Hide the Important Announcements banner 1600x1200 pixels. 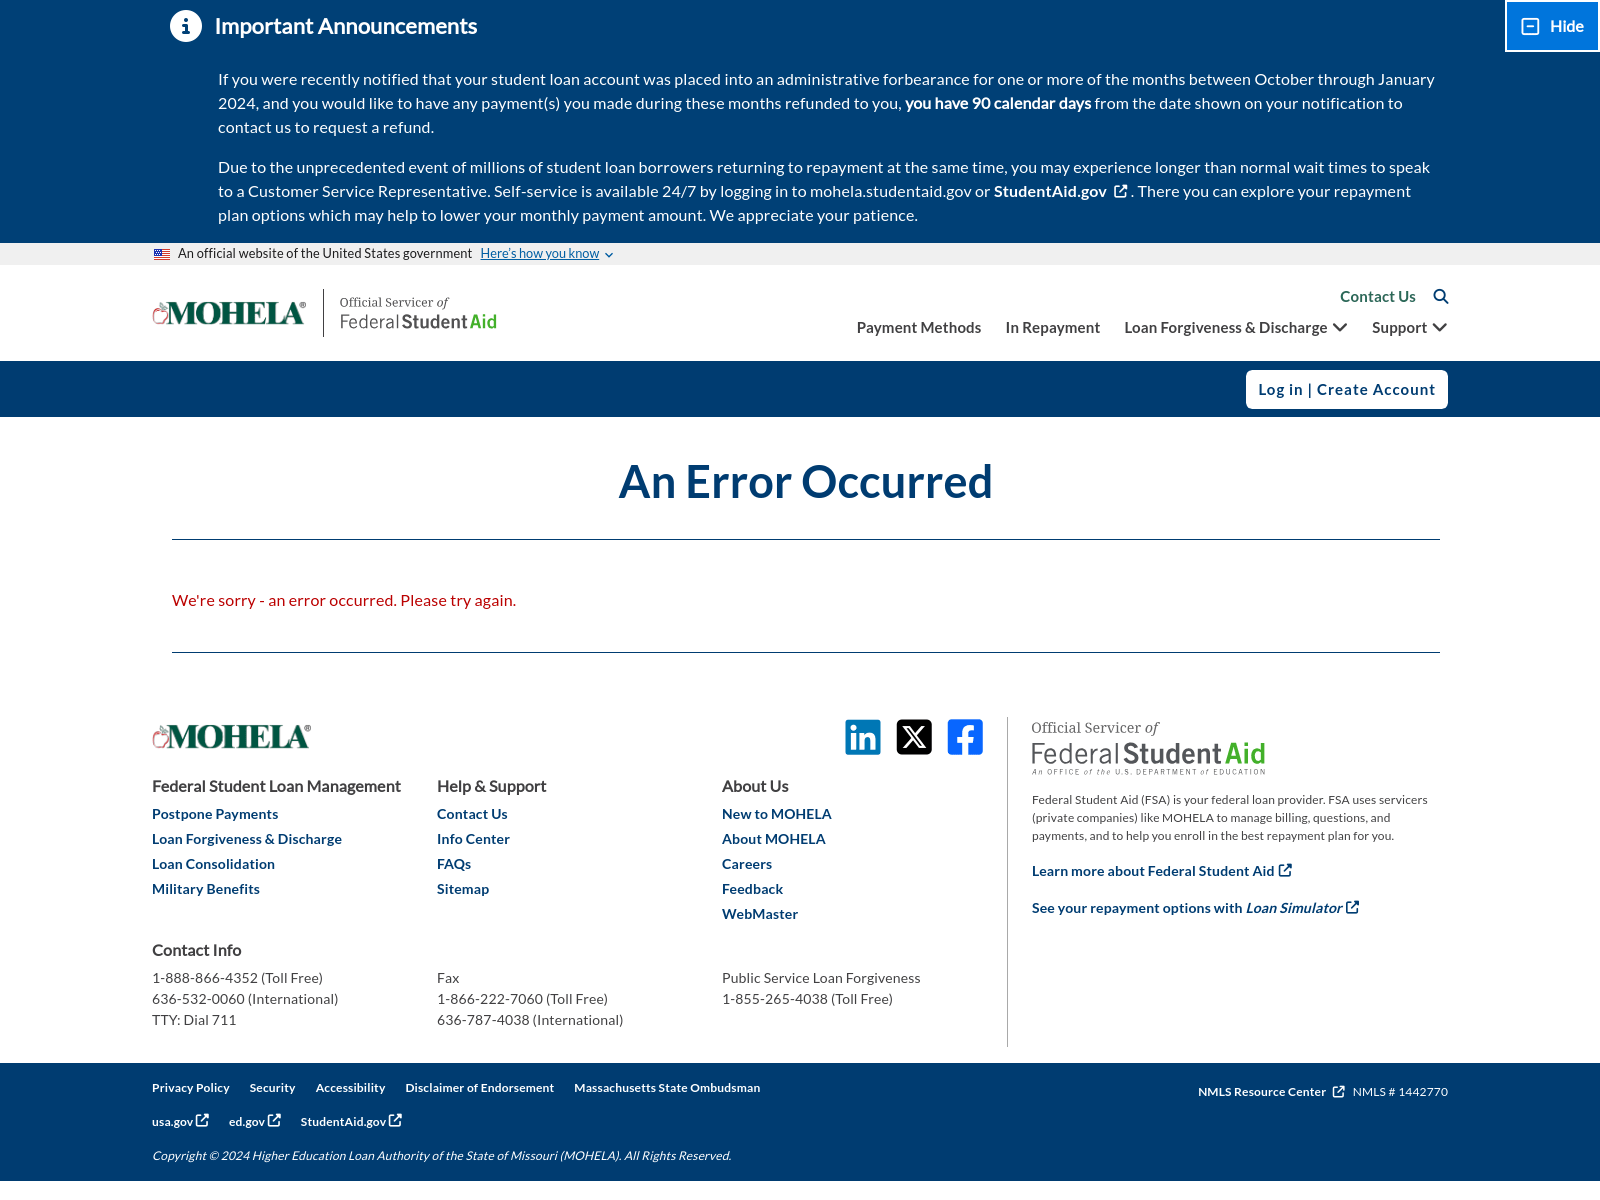point(1552,26)
